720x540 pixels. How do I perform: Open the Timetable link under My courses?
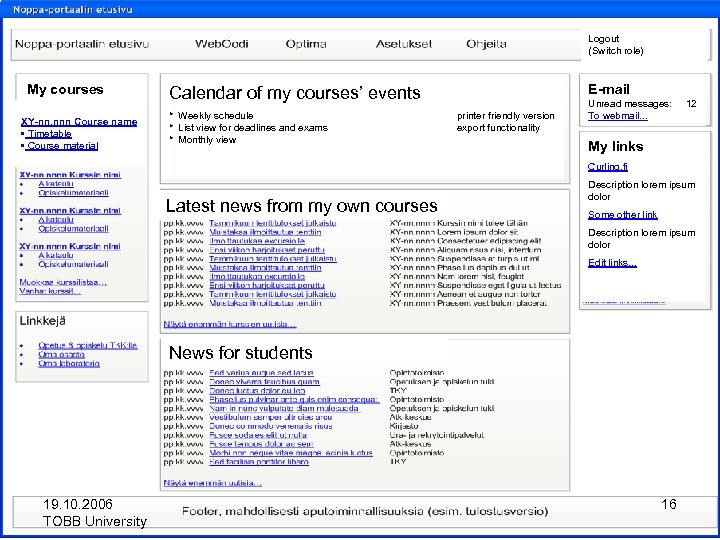click(49, 134)
